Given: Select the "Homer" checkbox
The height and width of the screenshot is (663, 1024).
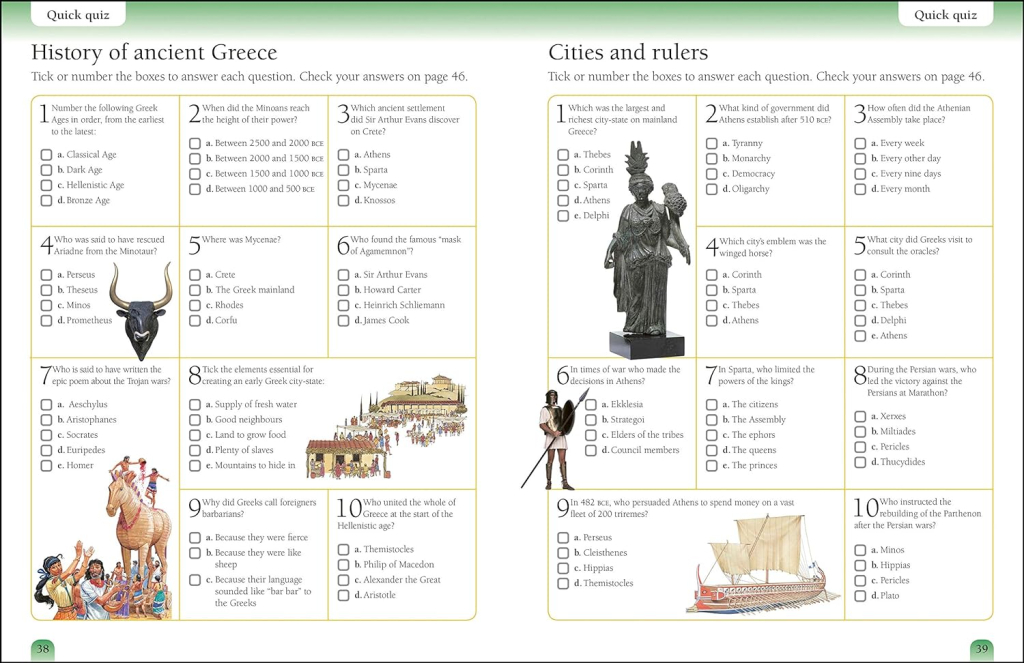Looking at the screenshot, I should coord(46,466).
